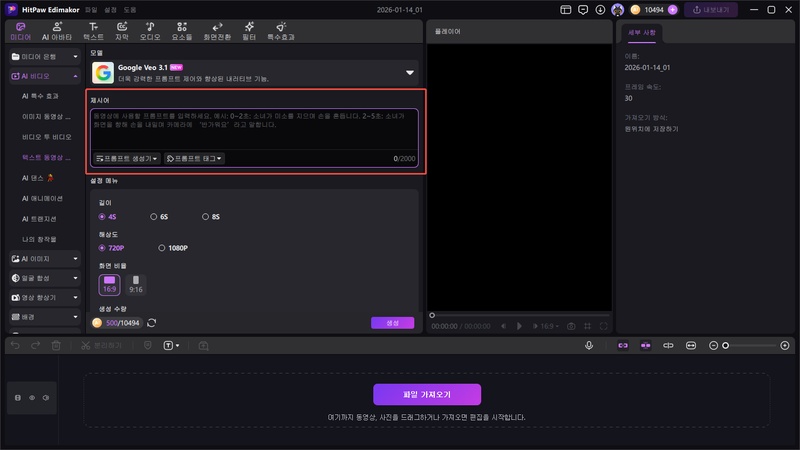Screen dimensions: 800x450
Task: Choose the 9:16 aspect ratio
Action: (136, 285)
